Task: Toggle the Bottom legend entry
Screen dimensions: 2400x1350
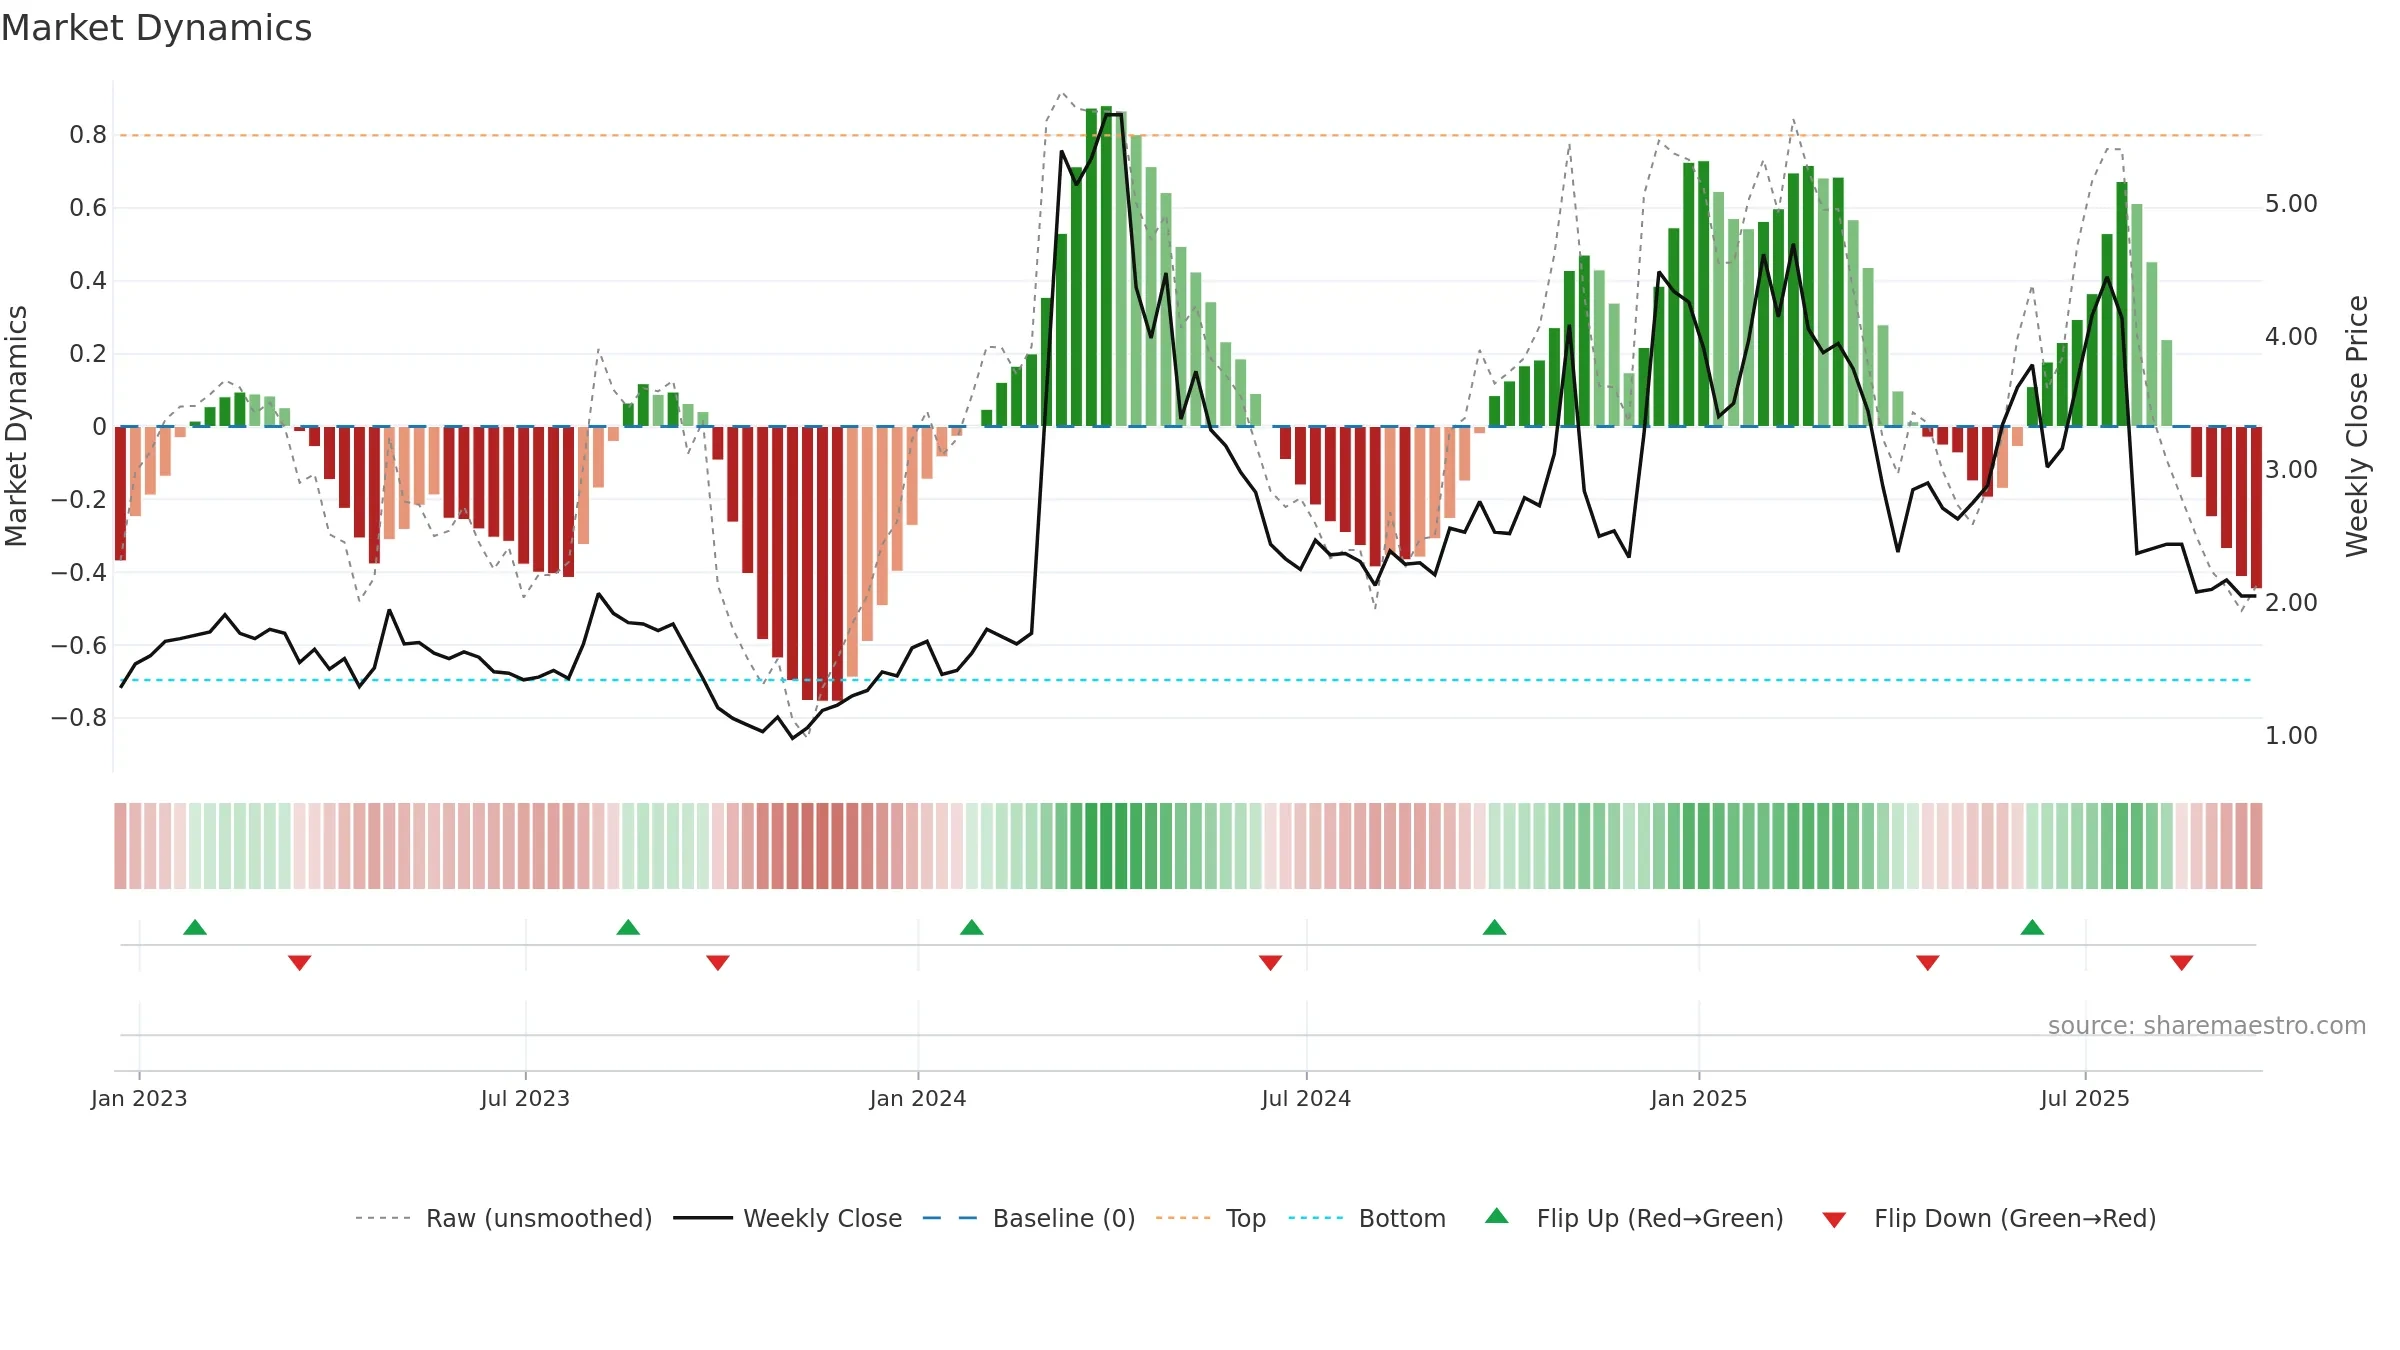Action: [1367, 1218]
